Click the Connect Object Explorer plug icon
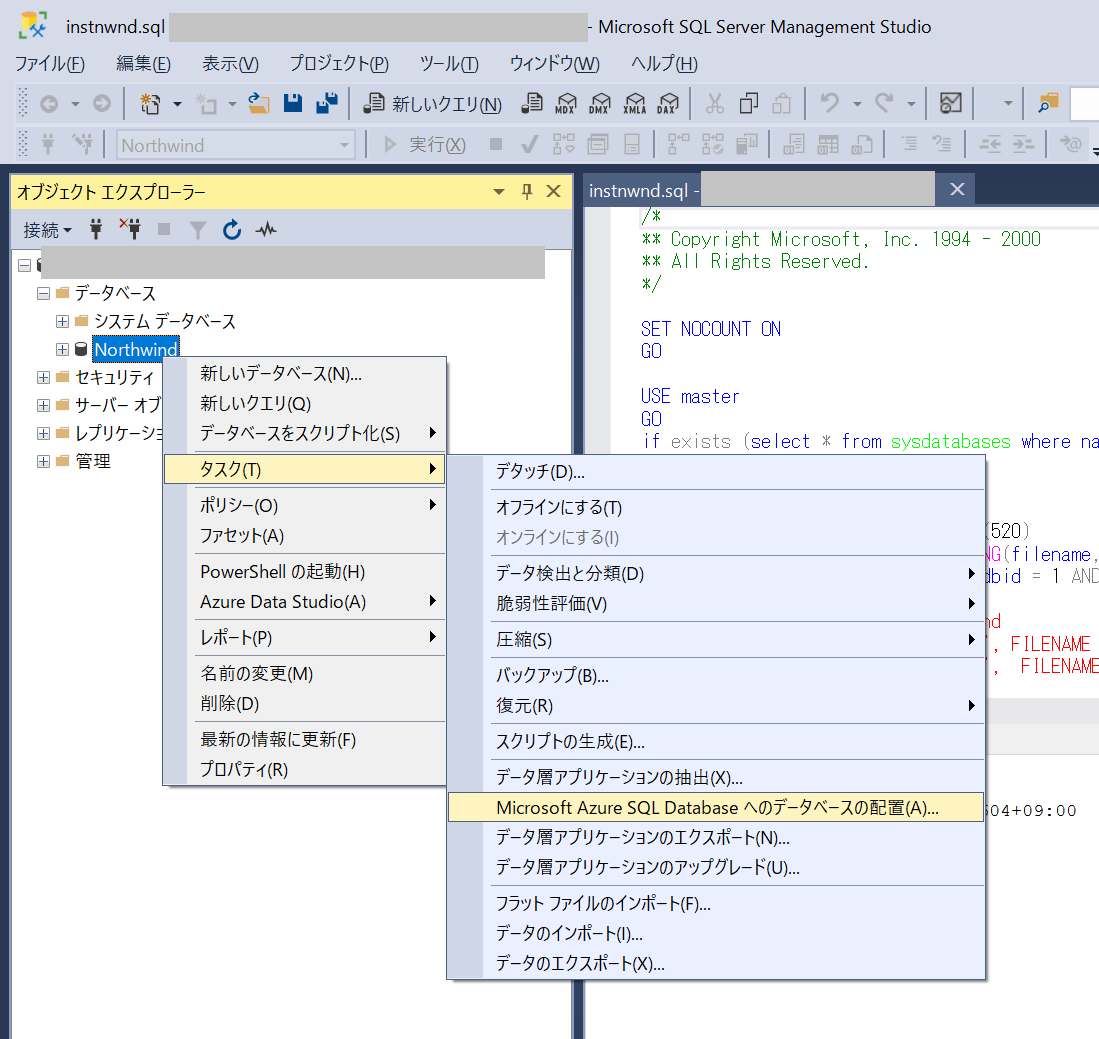Viewport: 1099px width, 1039px height. point(96,229)
